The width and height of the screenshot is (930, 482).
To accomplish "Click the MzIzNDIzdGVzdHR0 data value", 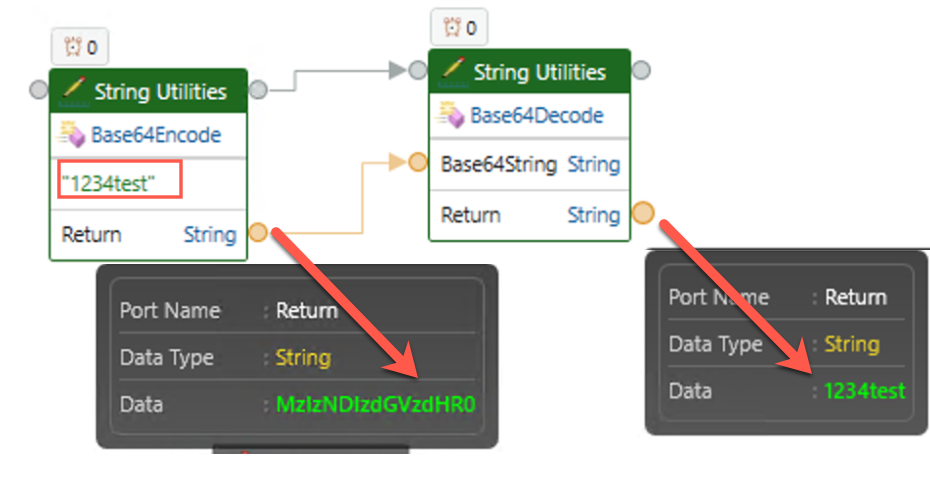I will click(x=376, y=404).
